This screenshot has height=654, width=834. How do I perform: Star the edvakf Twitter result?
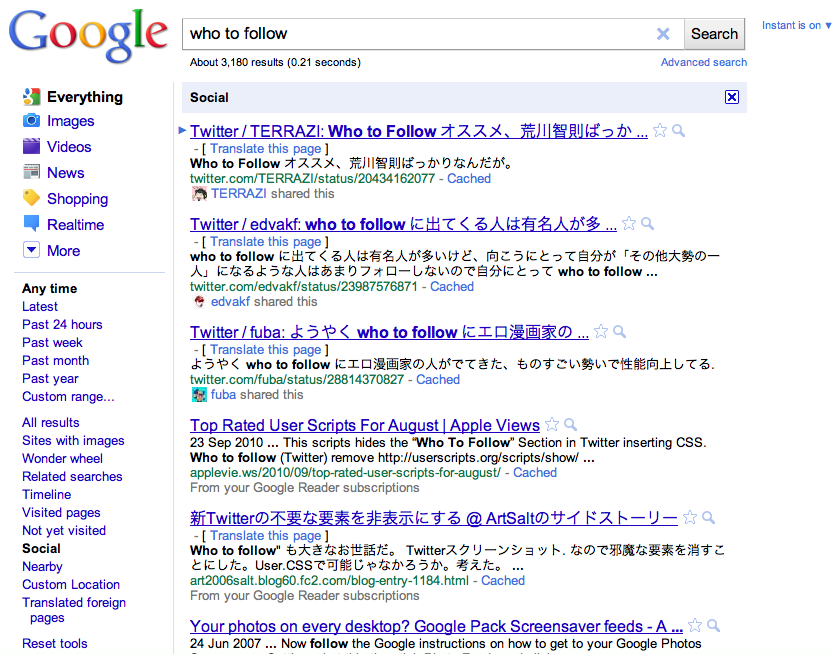pyautogui.click(x=629, y=224)
